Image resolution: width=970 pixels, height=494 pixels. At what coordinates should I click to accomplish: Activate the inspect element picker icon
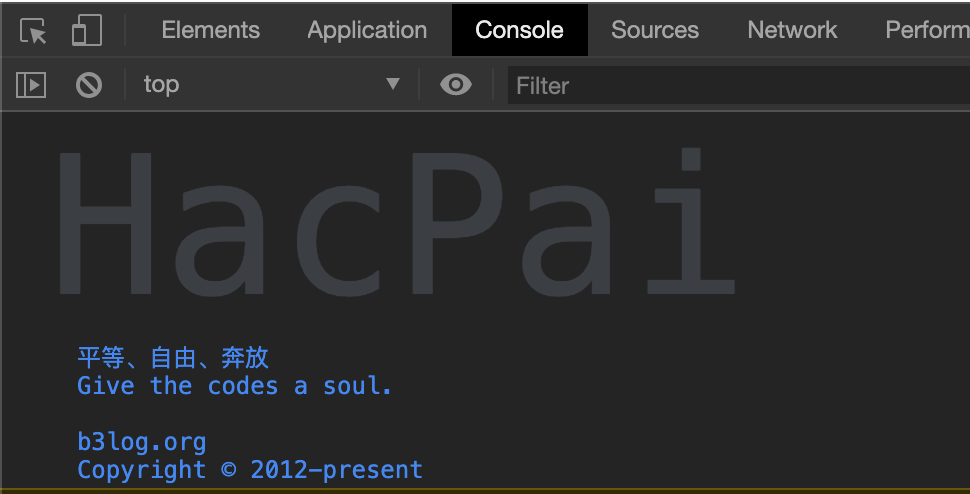point(33,31)
